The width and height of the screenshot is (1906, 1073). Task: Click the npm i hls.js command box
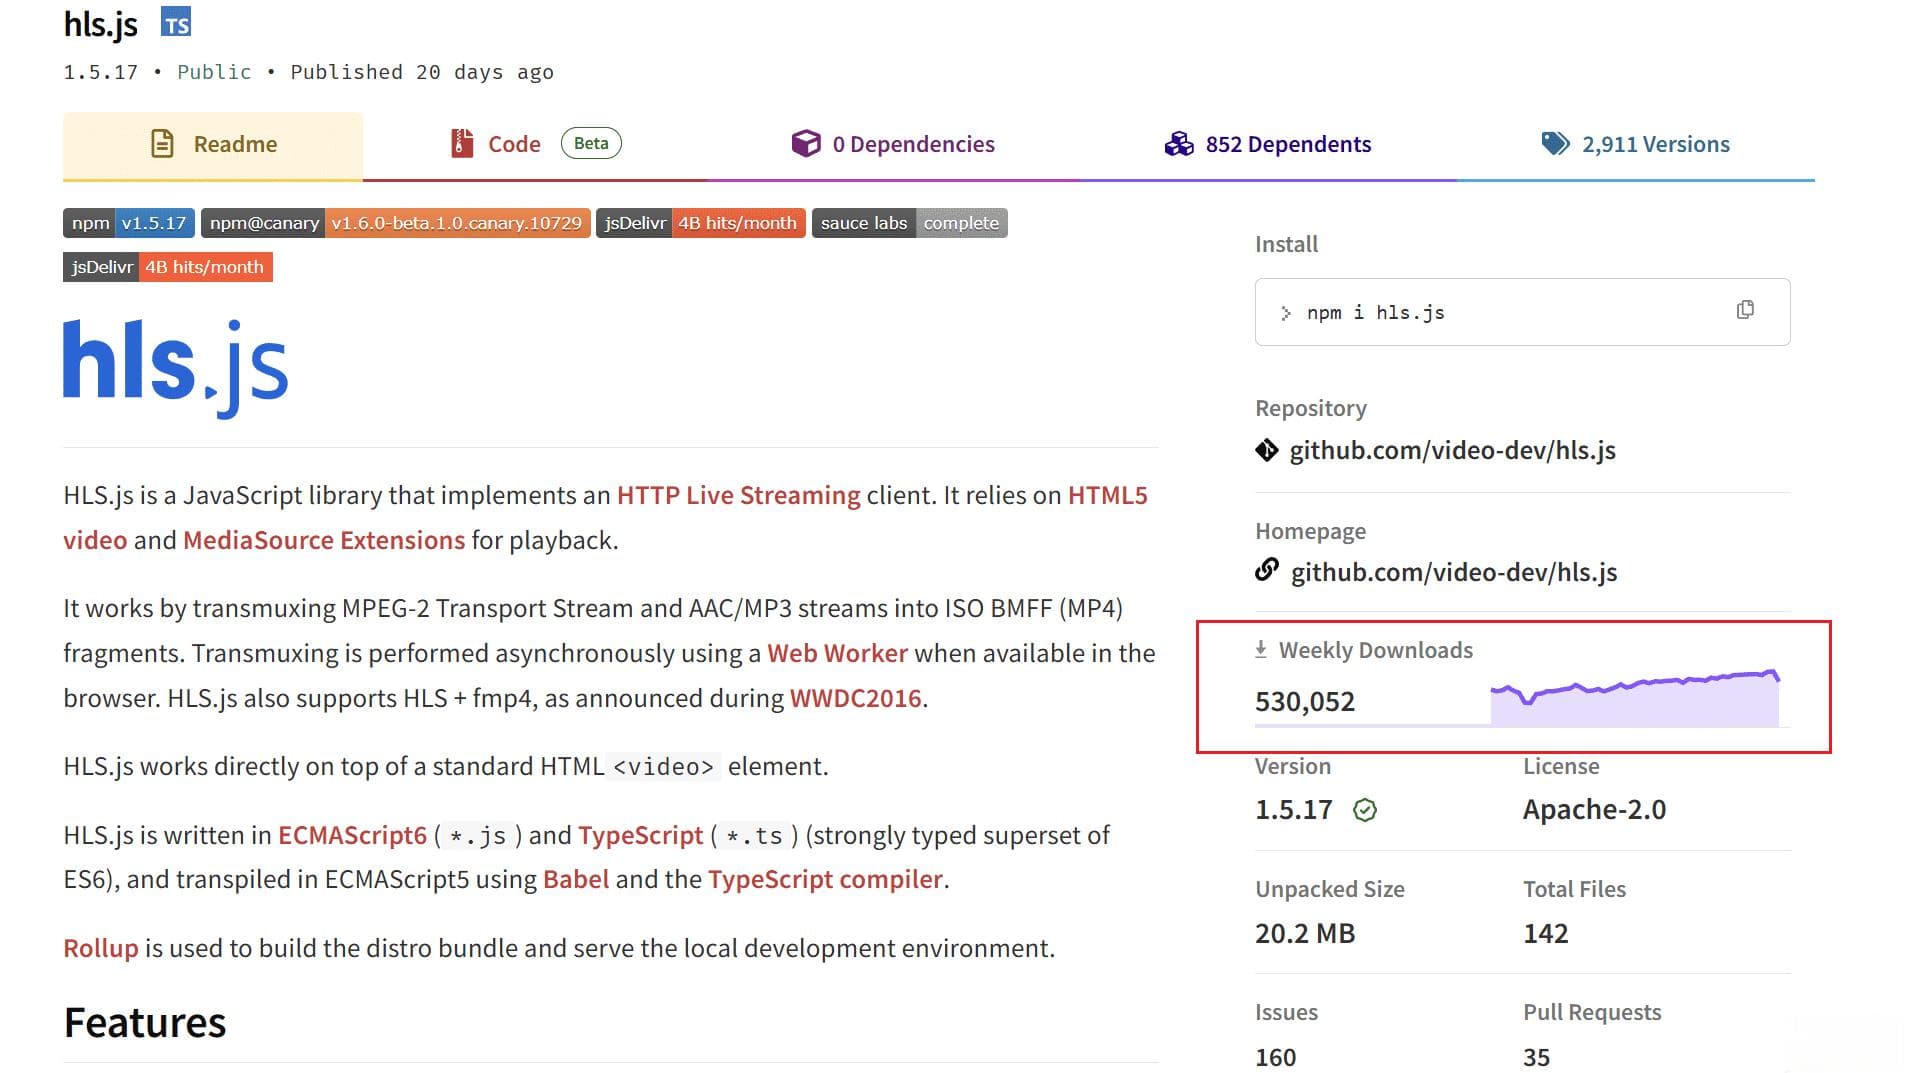click(1522, 312)
